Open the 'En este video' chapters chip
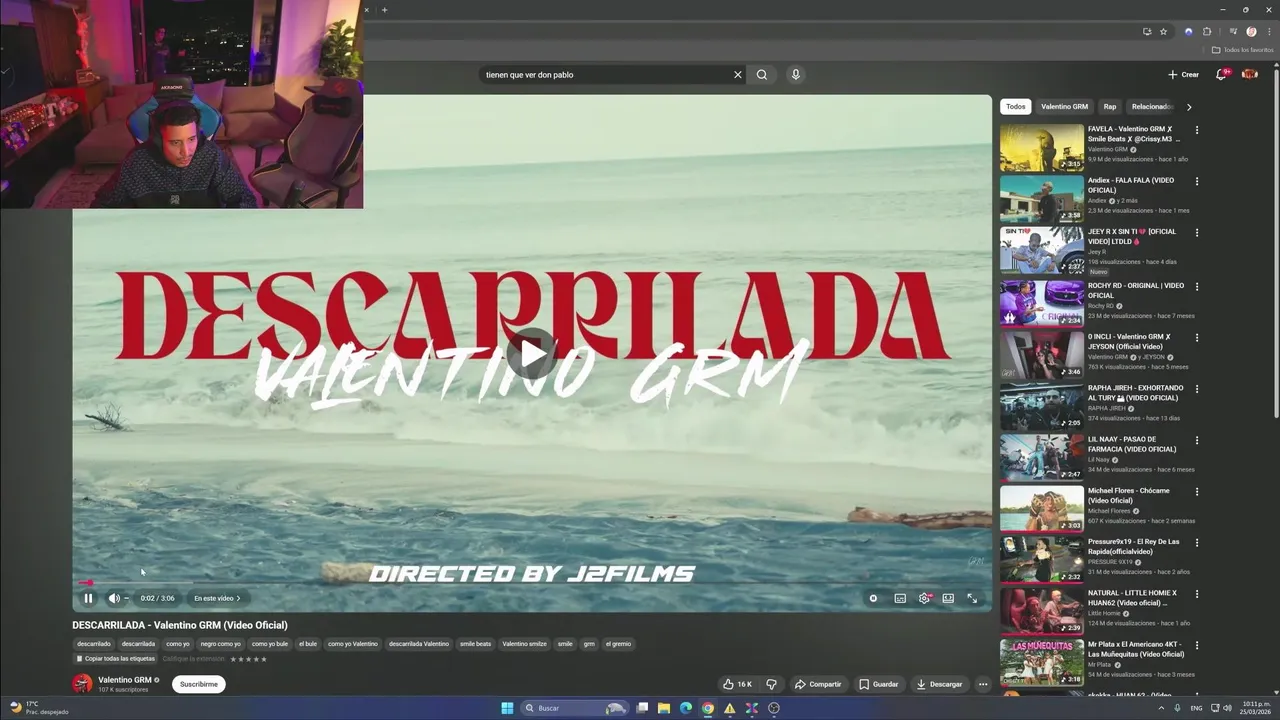Viewport: 1280px width, 720px height. point(217,598)
